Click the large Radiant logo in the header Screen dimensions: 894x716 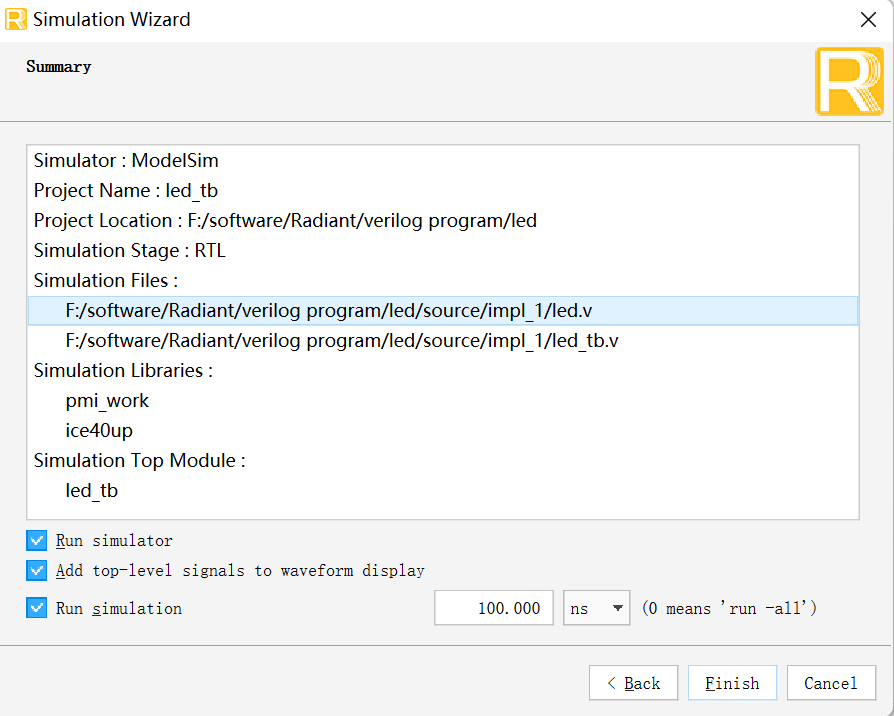[849, 82]
